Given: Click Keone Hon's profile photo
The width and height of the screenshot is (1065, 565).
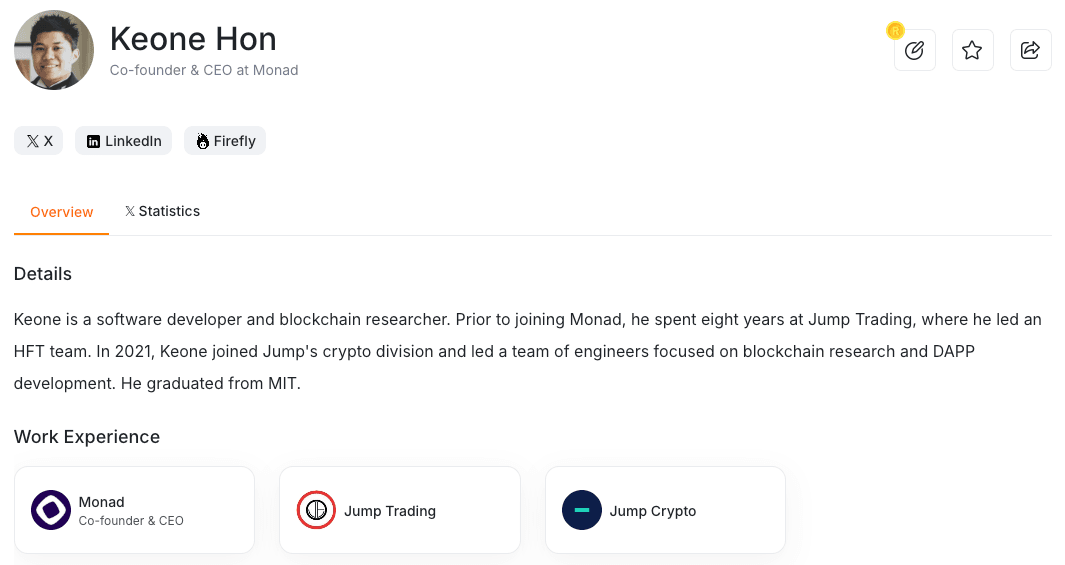Looking at the screenshot, I should pos(54,50).
